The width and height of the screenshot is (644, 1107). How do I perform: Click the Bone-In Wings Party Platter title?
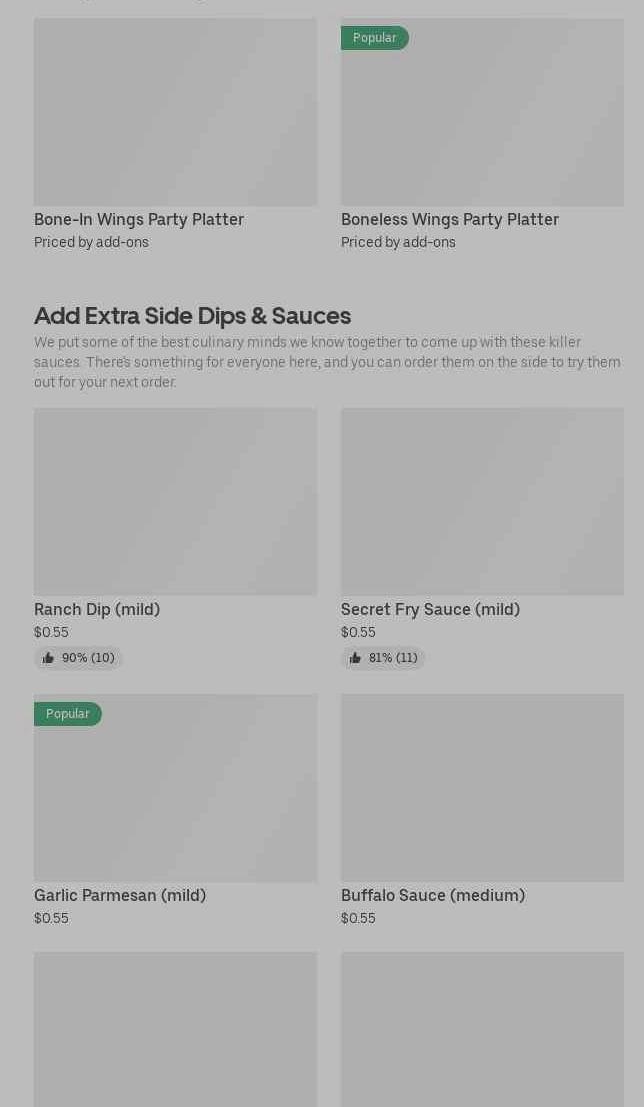click(139, 219)
